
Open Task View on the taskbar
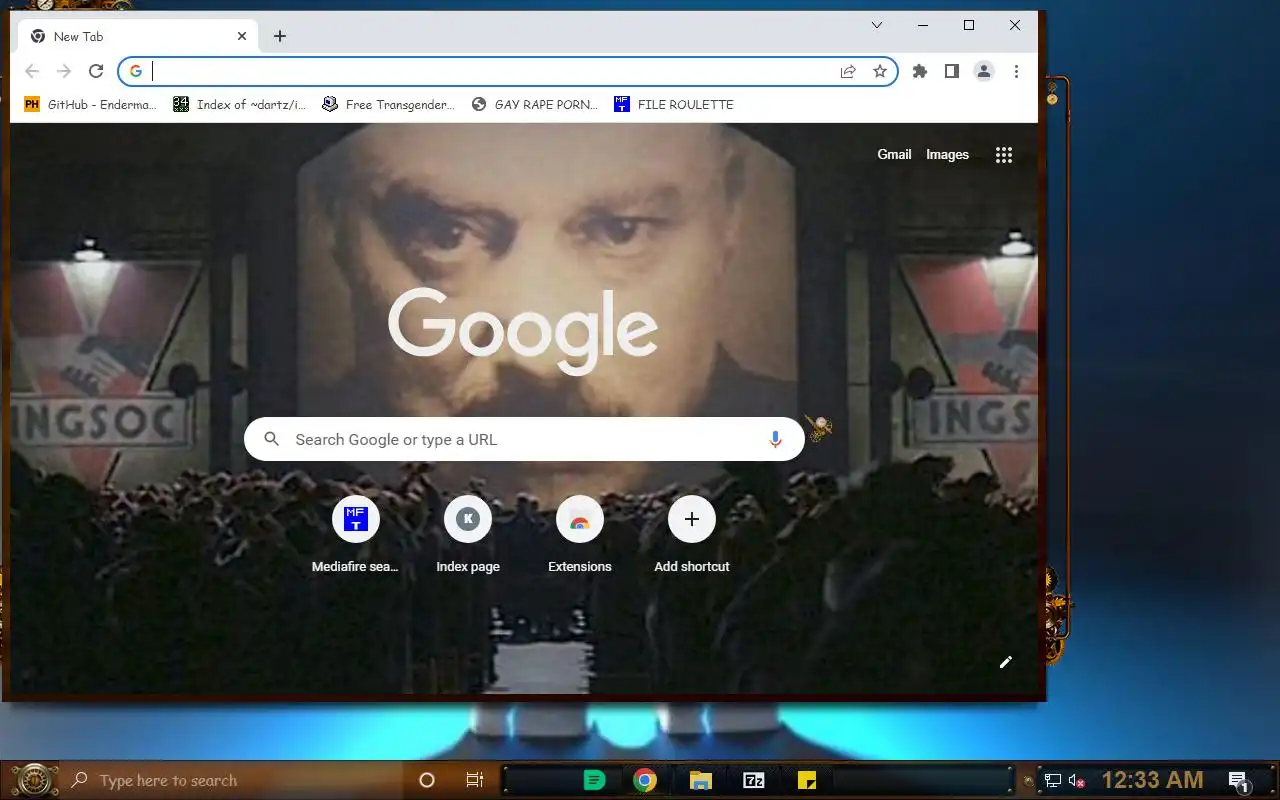[475, 780]
